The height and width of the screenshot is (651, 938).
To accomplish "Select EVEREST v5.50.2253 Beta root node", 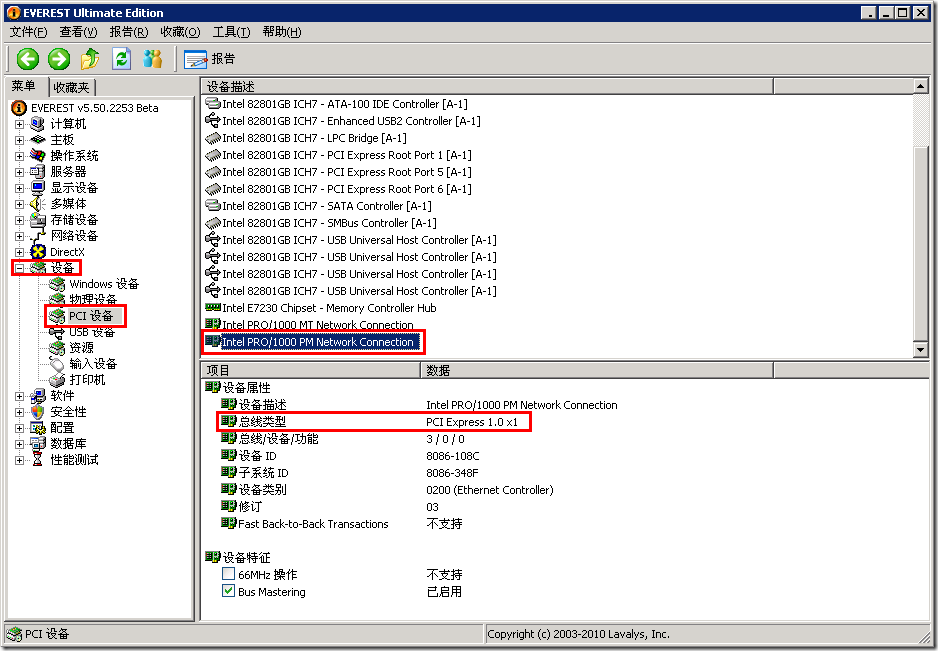I will pyautogui.click(x=85, y=108).
